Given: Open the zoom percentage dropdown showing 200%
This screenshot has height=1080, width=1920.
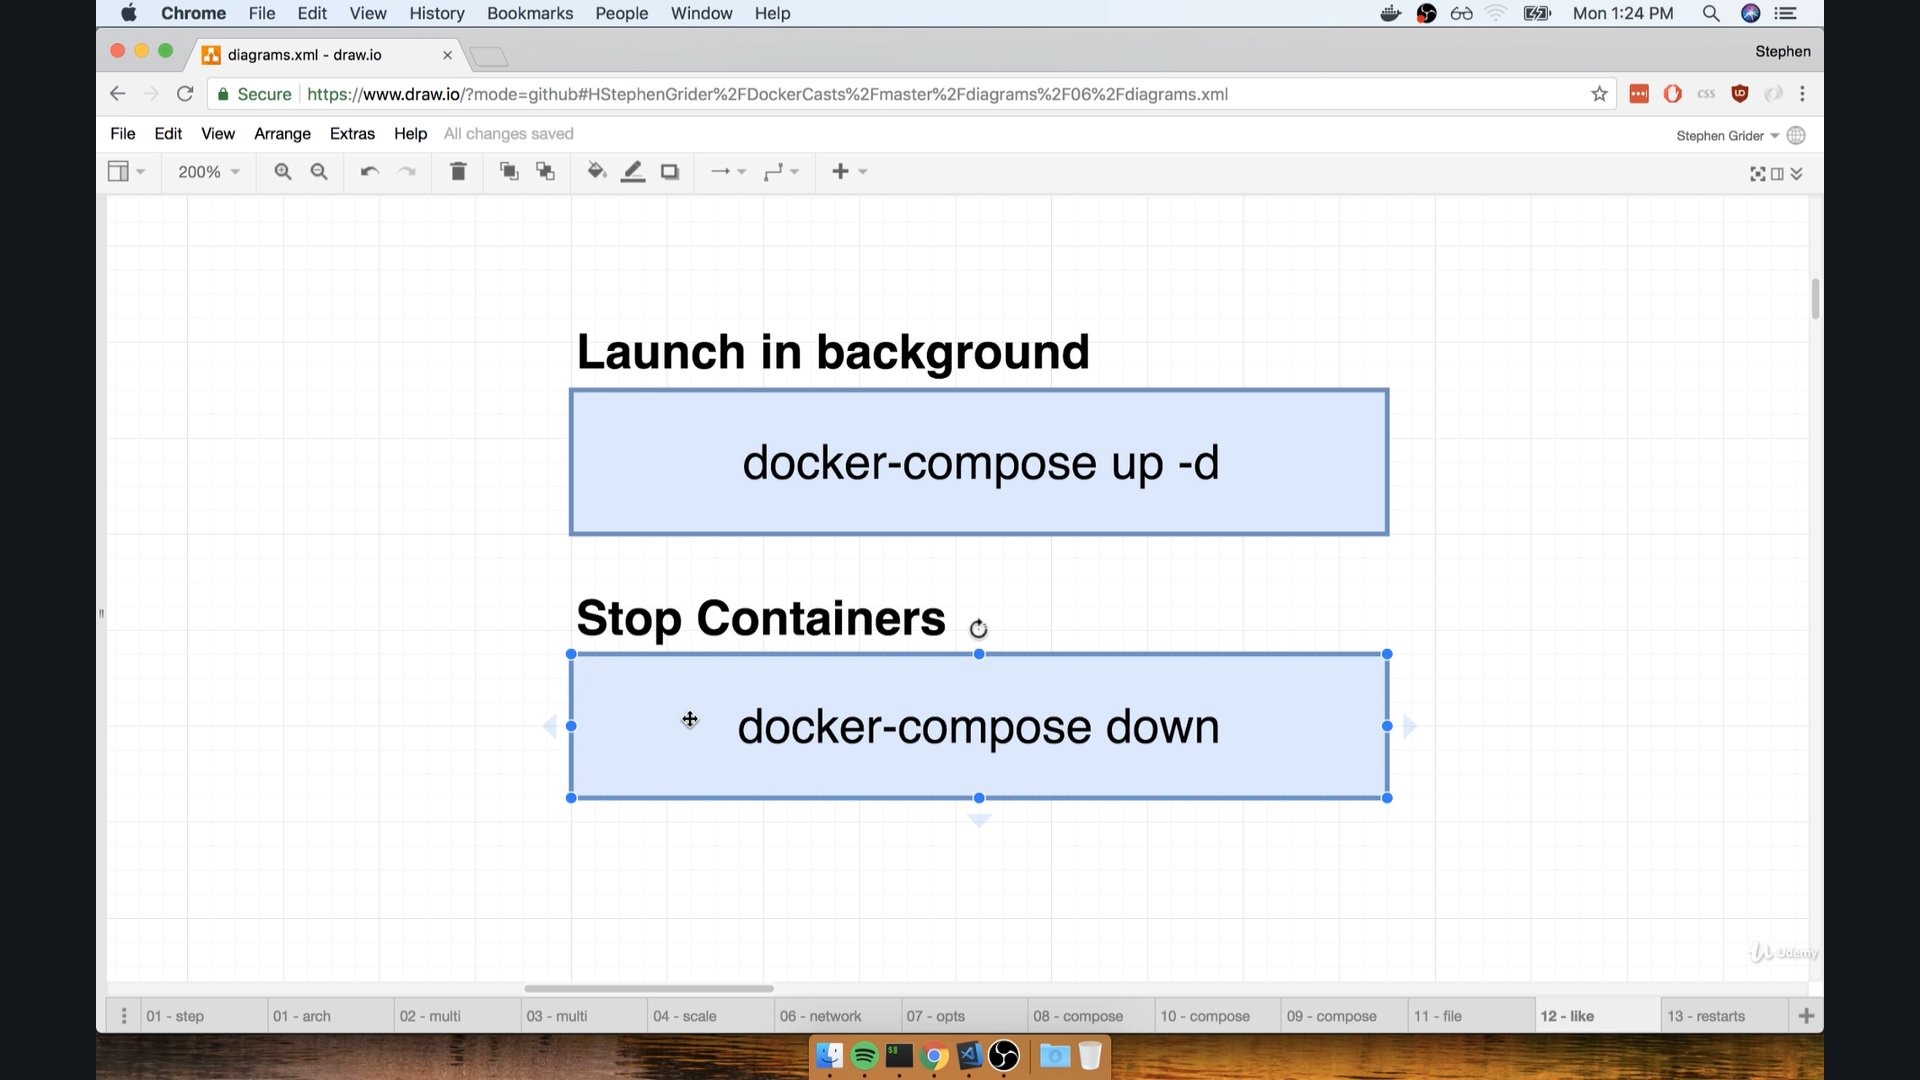Looking at the screenshot, I should coord(207,171).
